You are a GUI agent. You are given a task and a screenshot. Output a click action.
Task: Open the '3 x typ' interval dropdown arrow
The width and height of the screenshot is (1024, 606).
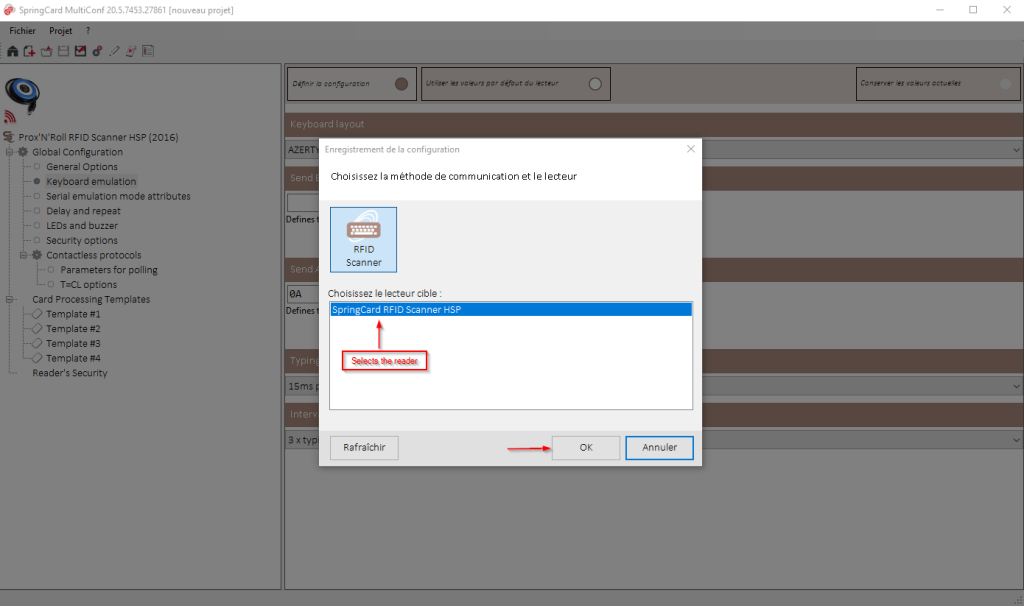1016,440
